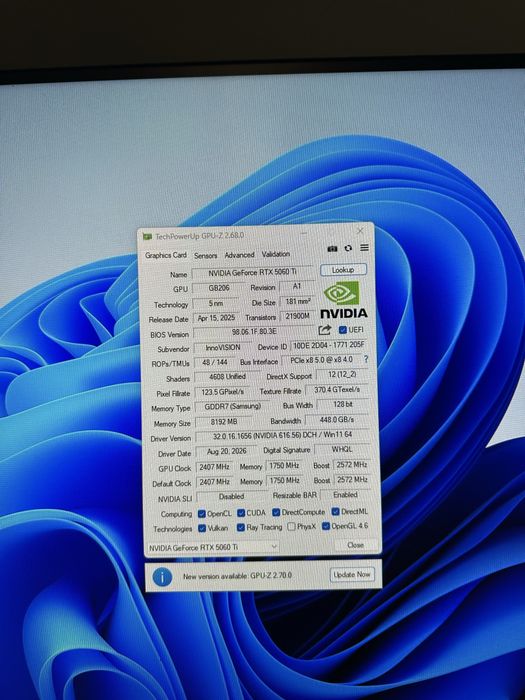Select the Graphics Card tab
Screen dimensions: 525x700
tap(166, 255)
